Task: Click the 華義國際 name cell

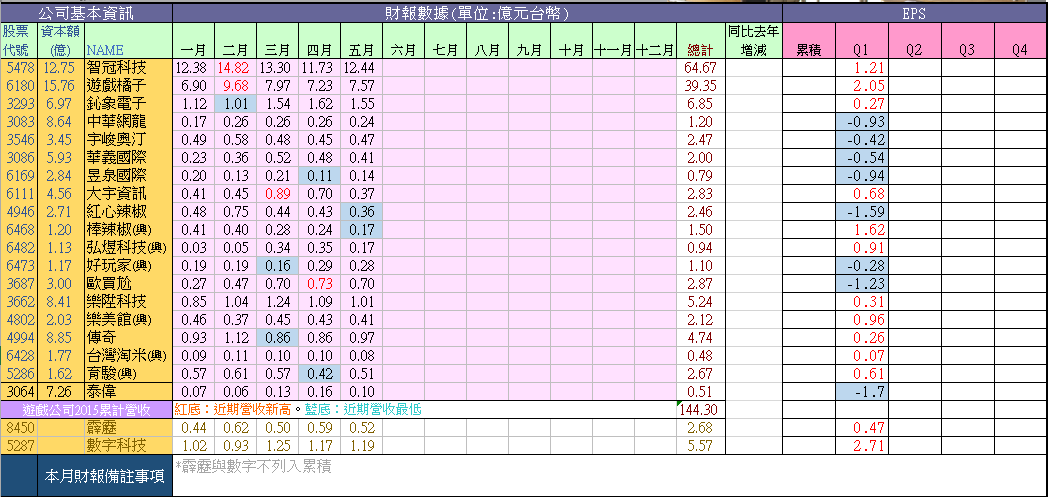Action: [x=129, y=158]
